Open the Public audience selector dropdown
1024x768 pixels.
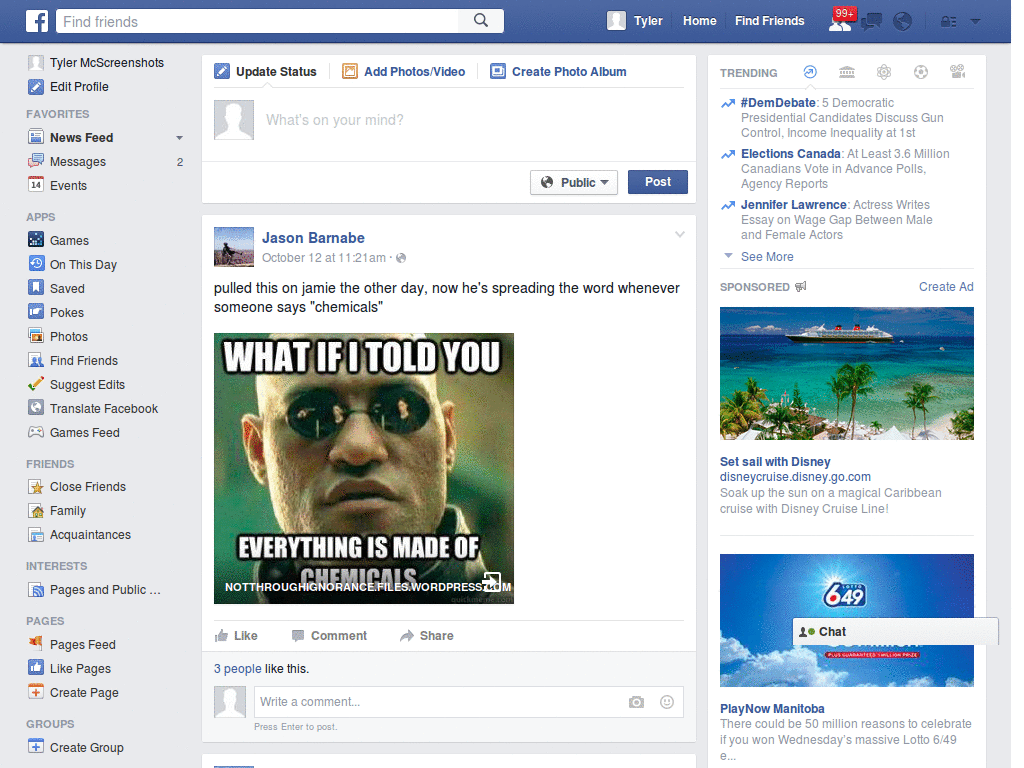tap(574, 182)
